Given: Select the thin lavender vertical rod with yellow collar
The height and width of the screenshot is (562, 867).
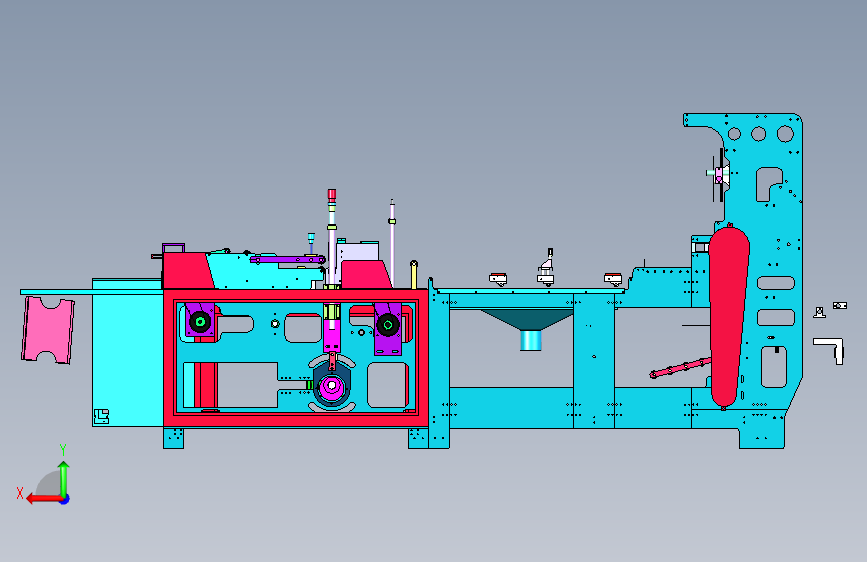Looking at the screenshot, I should (x=392, y=243).
